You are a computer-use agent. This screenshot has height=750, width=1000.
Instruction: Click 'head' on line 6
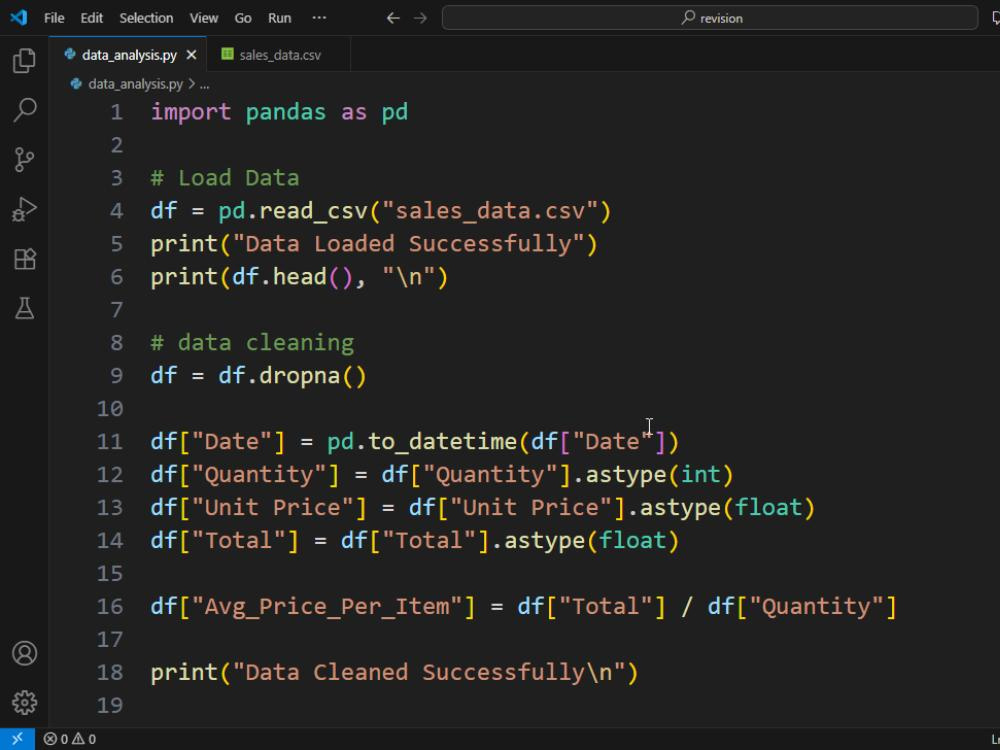coord(300,277)
